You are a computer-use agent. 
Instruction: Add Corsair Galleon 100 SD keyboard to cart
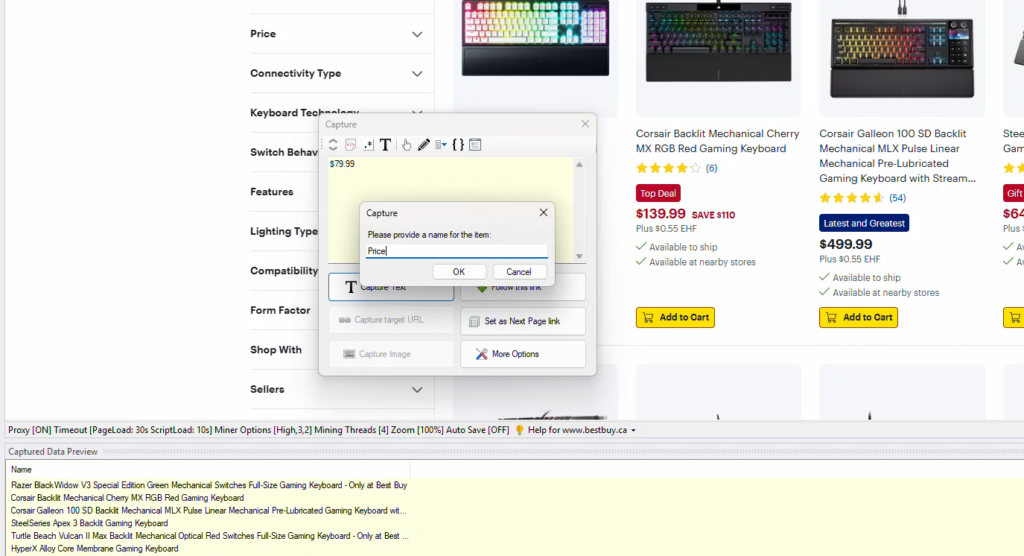tap(859, 318)
